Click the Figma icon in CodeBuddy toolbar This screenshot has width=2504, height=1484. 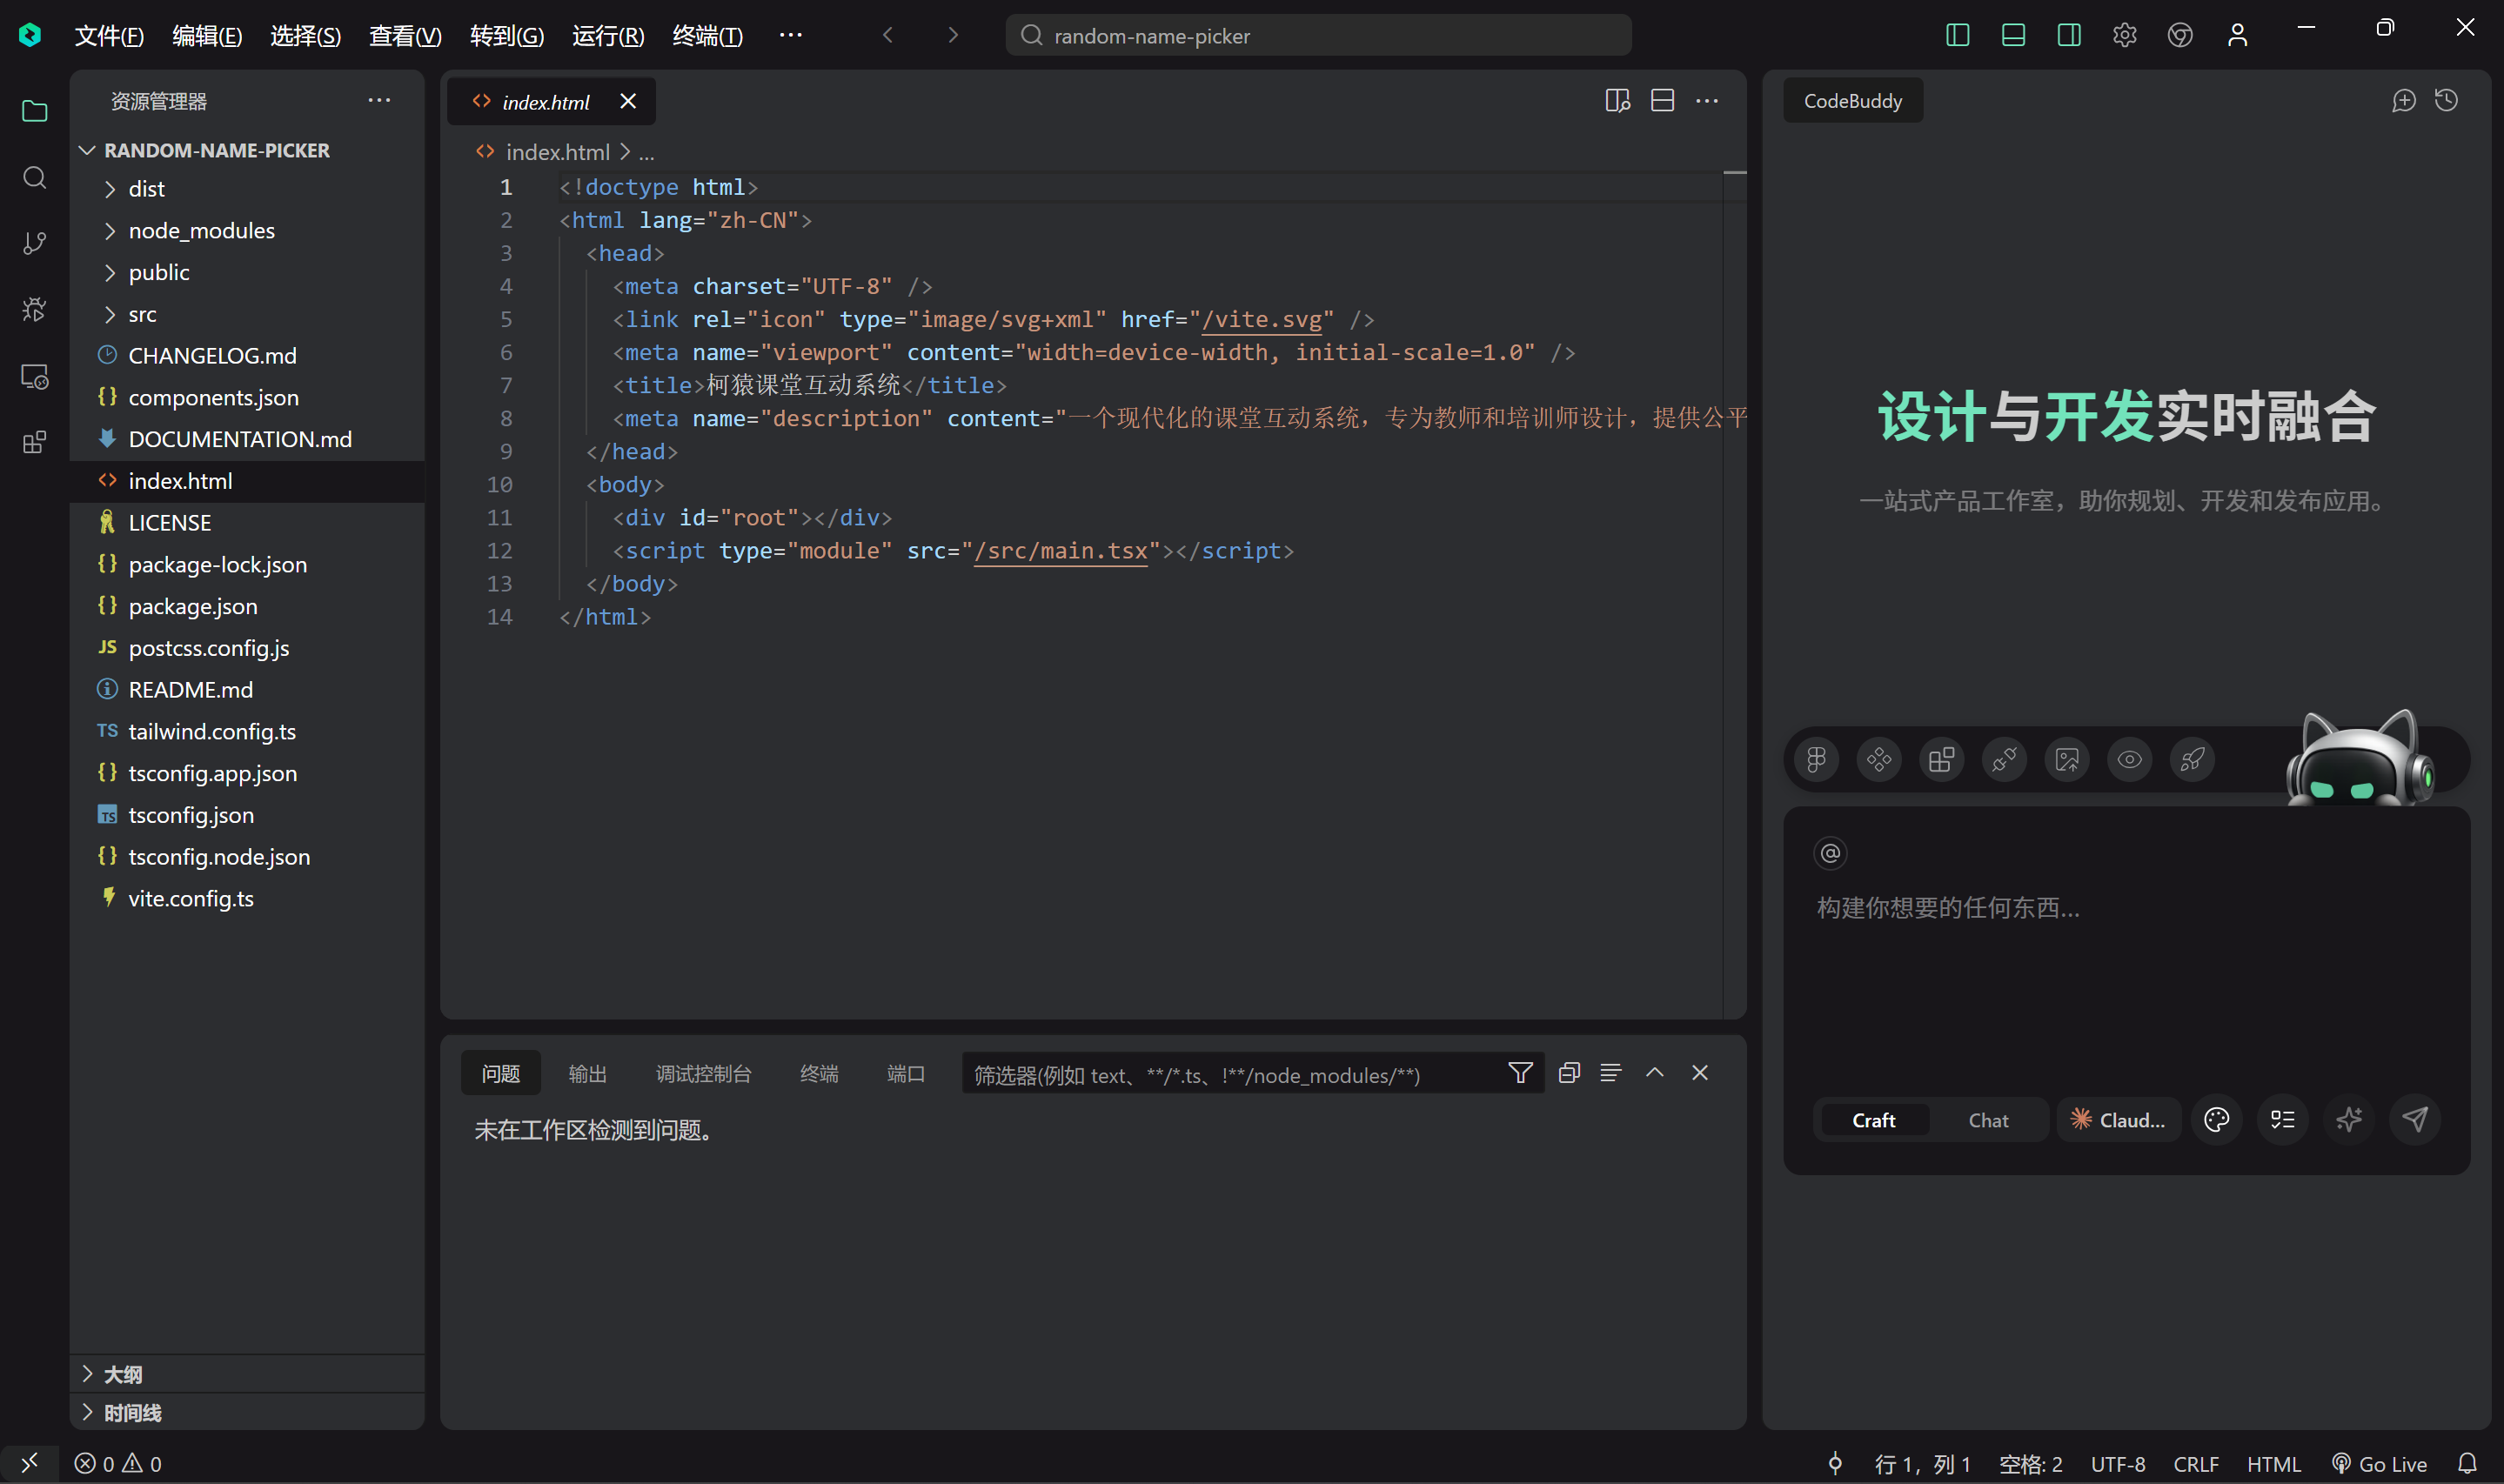1816,760
